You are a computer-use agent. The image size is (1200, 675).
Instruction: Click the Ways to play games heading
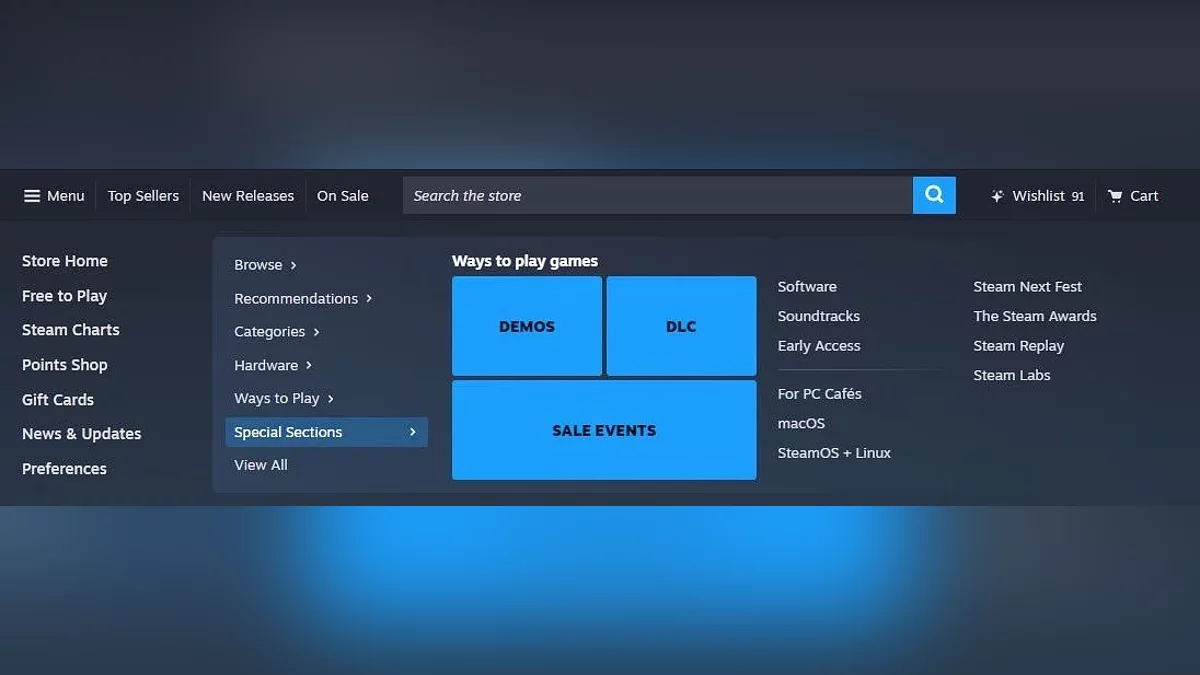click(525, 261)
